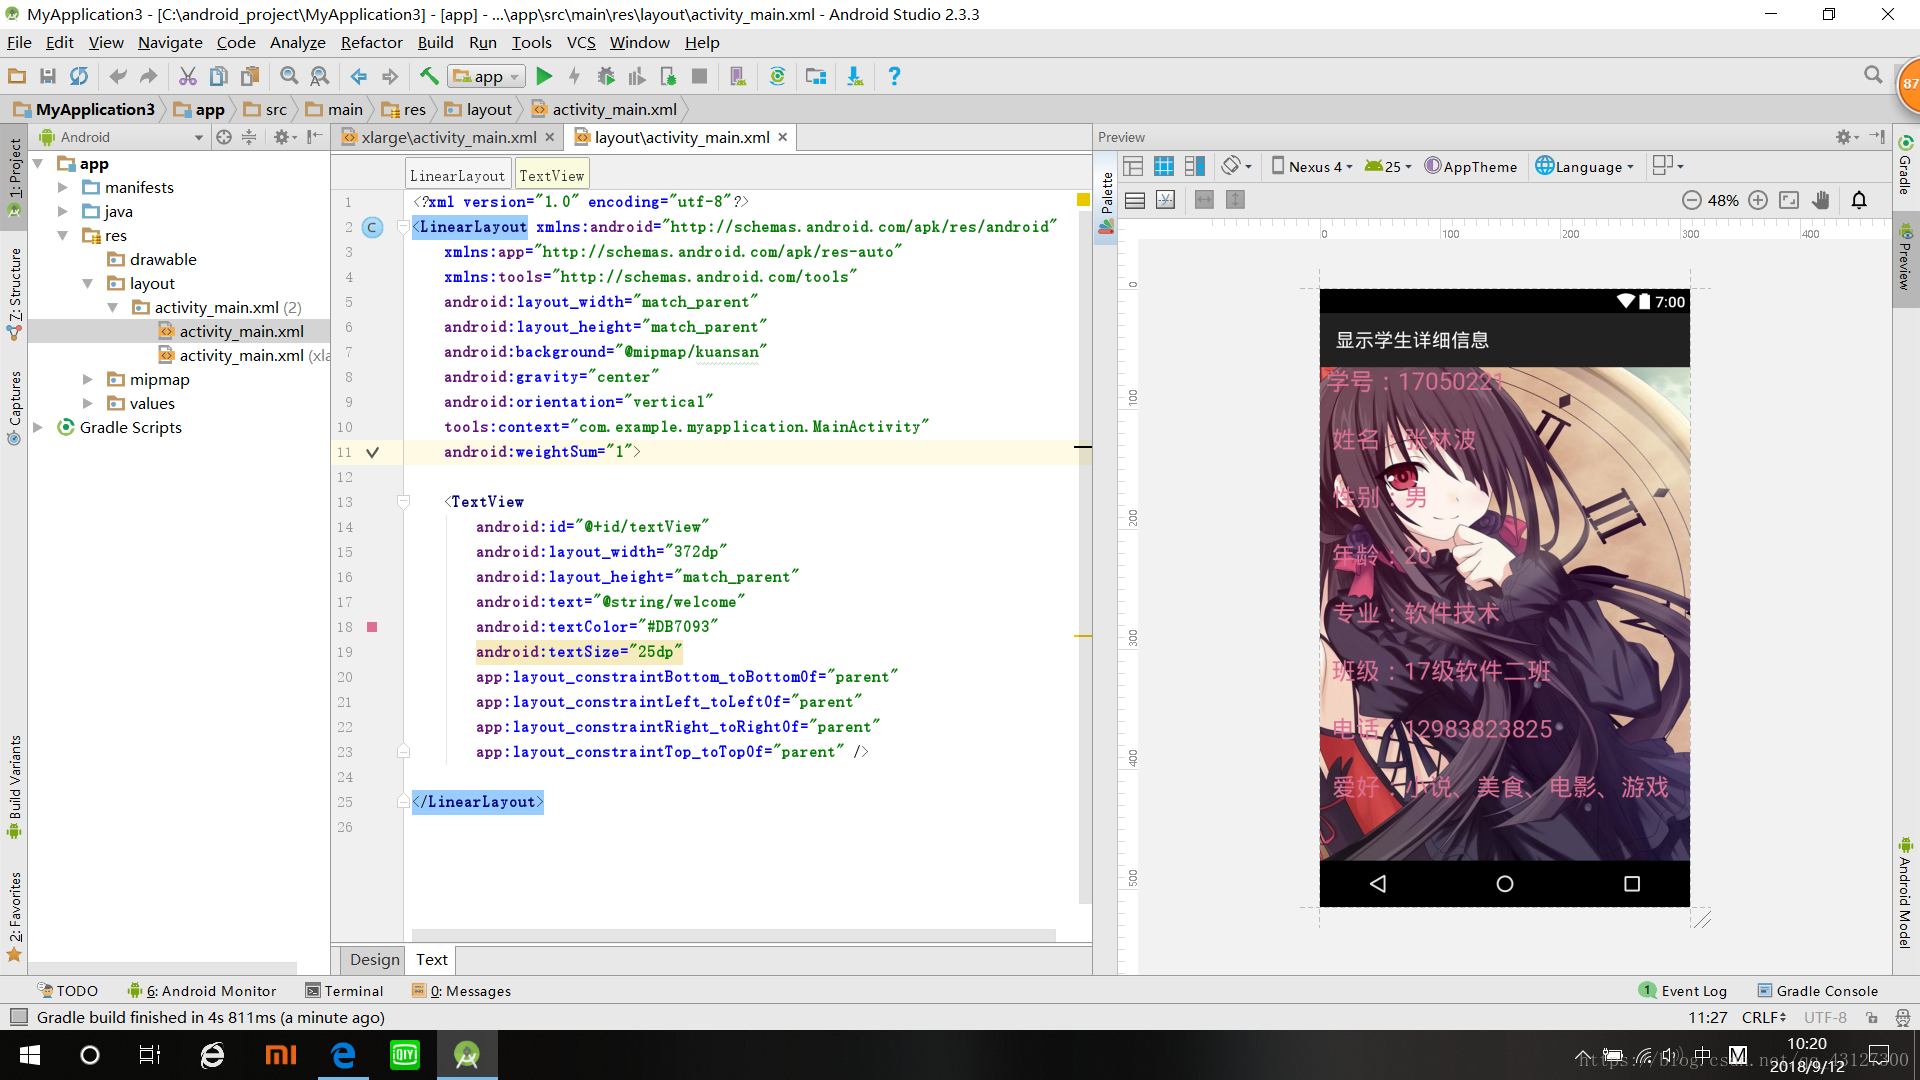Select the Pan hand tool in the preview
Screen dimensions: 1920x1080
1821,200
